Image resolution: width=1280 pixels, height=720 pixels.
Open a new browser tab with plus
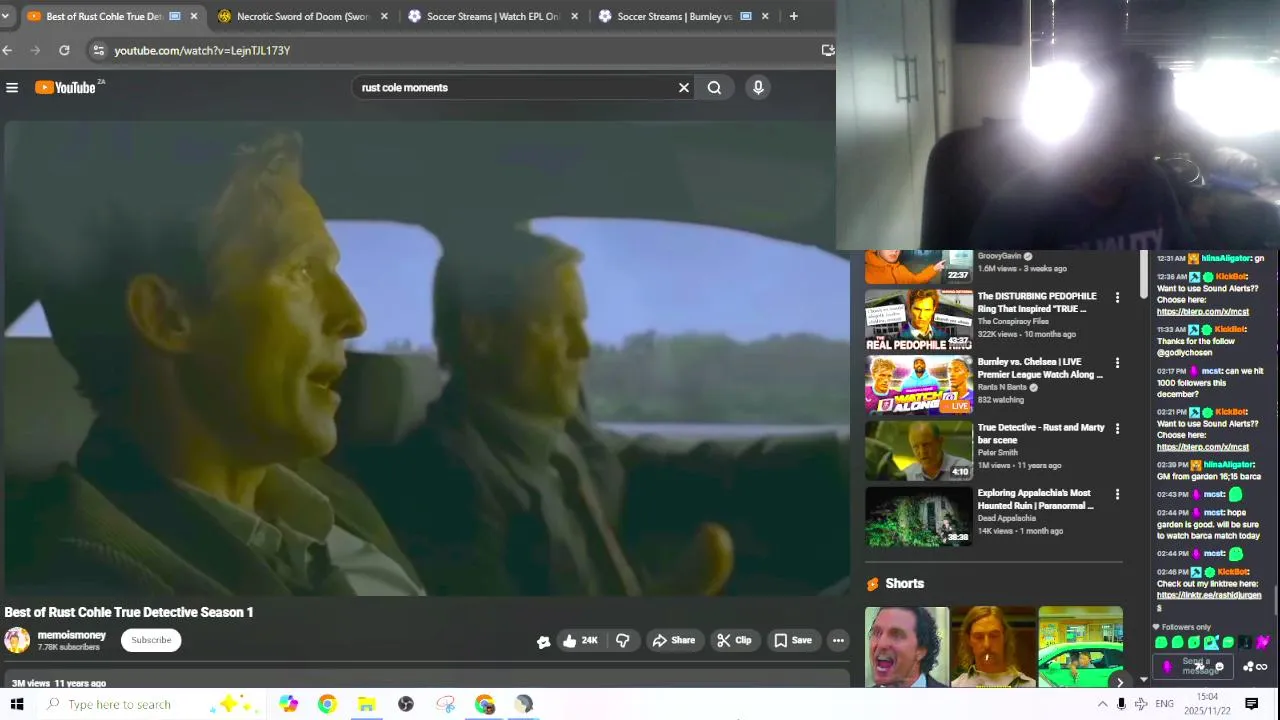[793, 16]
